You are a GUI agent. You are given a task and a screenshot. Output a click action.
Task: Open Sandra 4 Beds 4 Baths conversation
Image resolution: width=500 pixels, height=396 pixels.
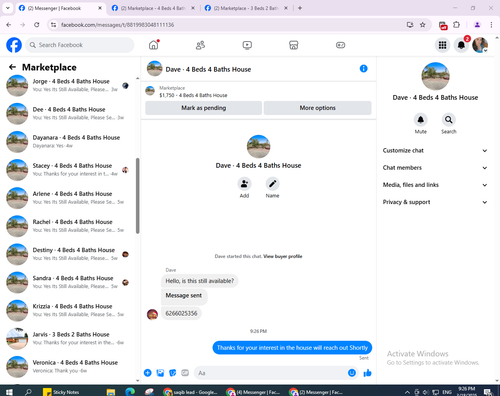pyautogui.click(x=68, y=282)
